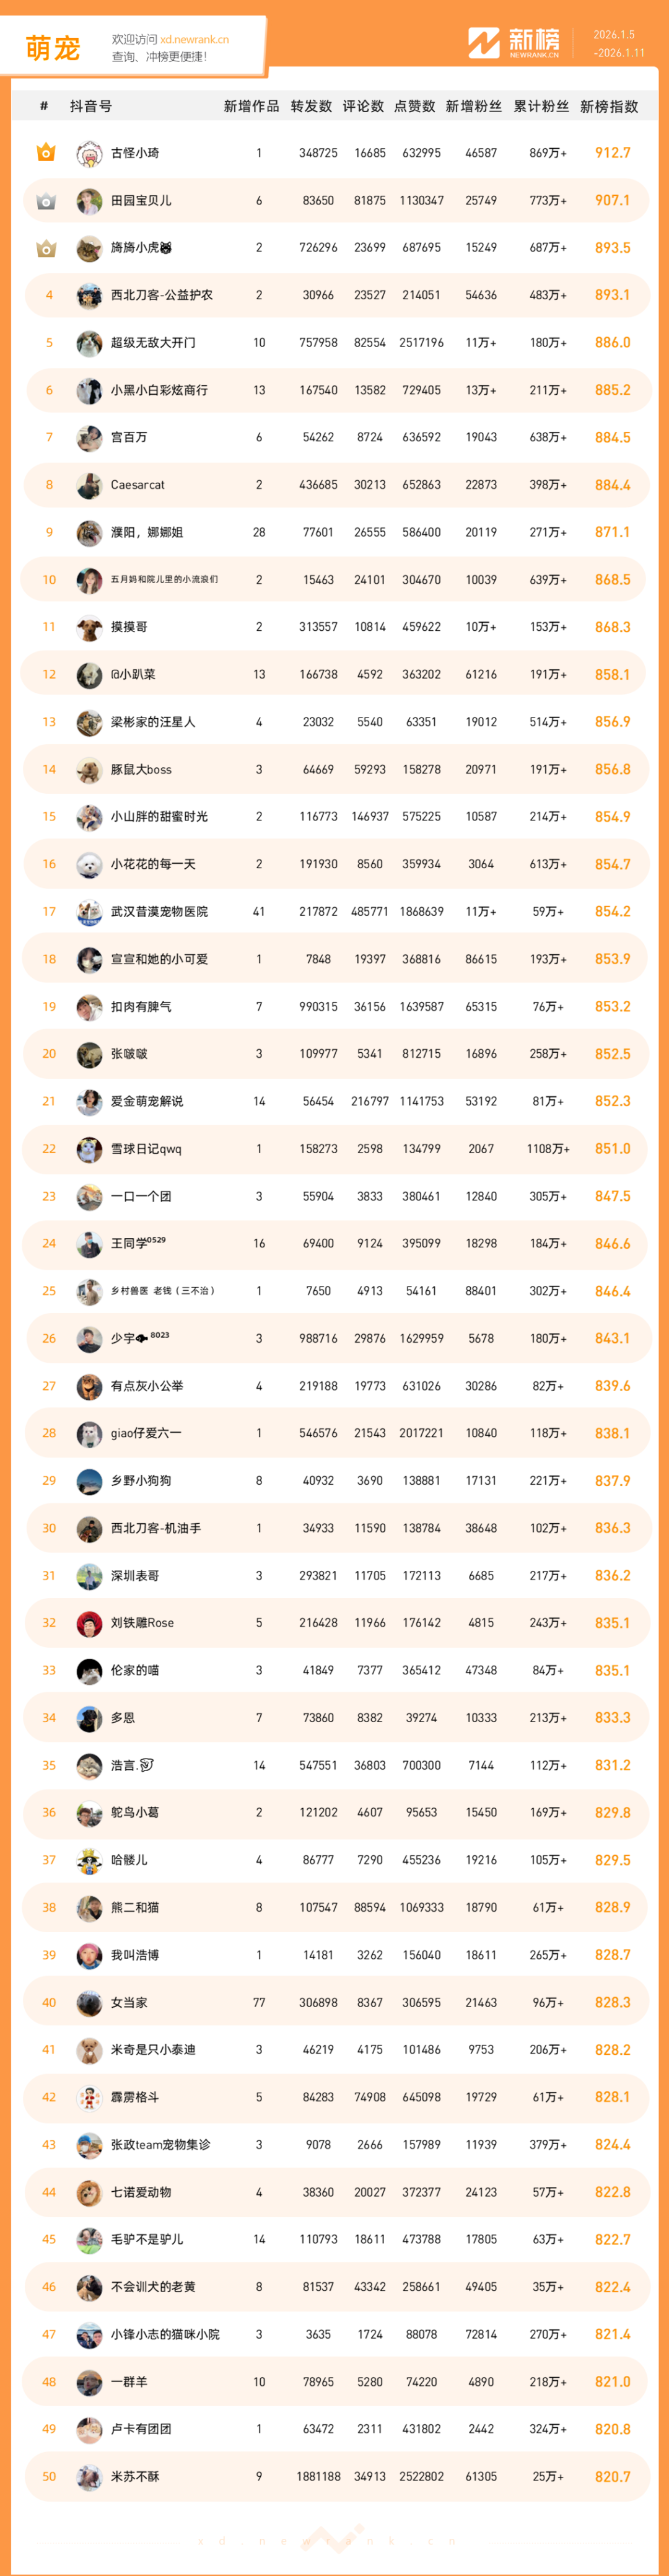Viewport: 669px width, 2576px height.
Task: Open the avatar of 古梓小琦
Action: click(89, 154)
